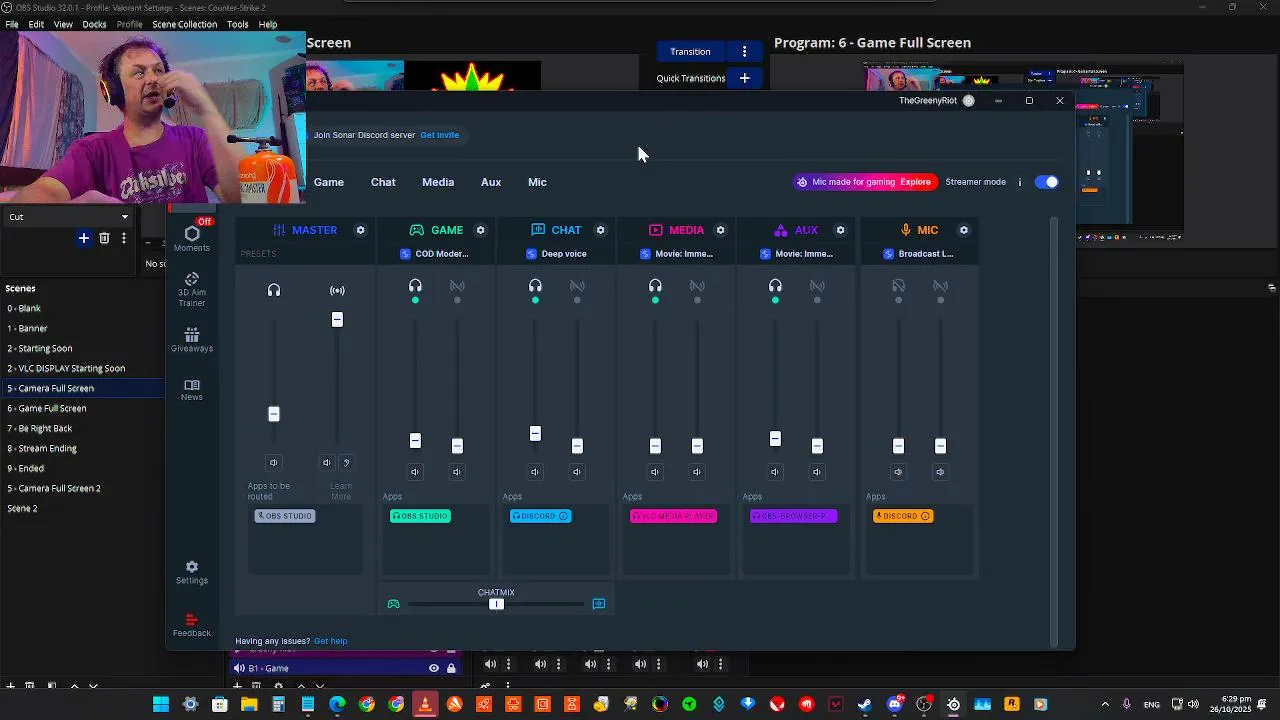Open CHAT preset Deep voice dropdown
Viewport: 1280px width, 720px height.
tap(556, 254)
